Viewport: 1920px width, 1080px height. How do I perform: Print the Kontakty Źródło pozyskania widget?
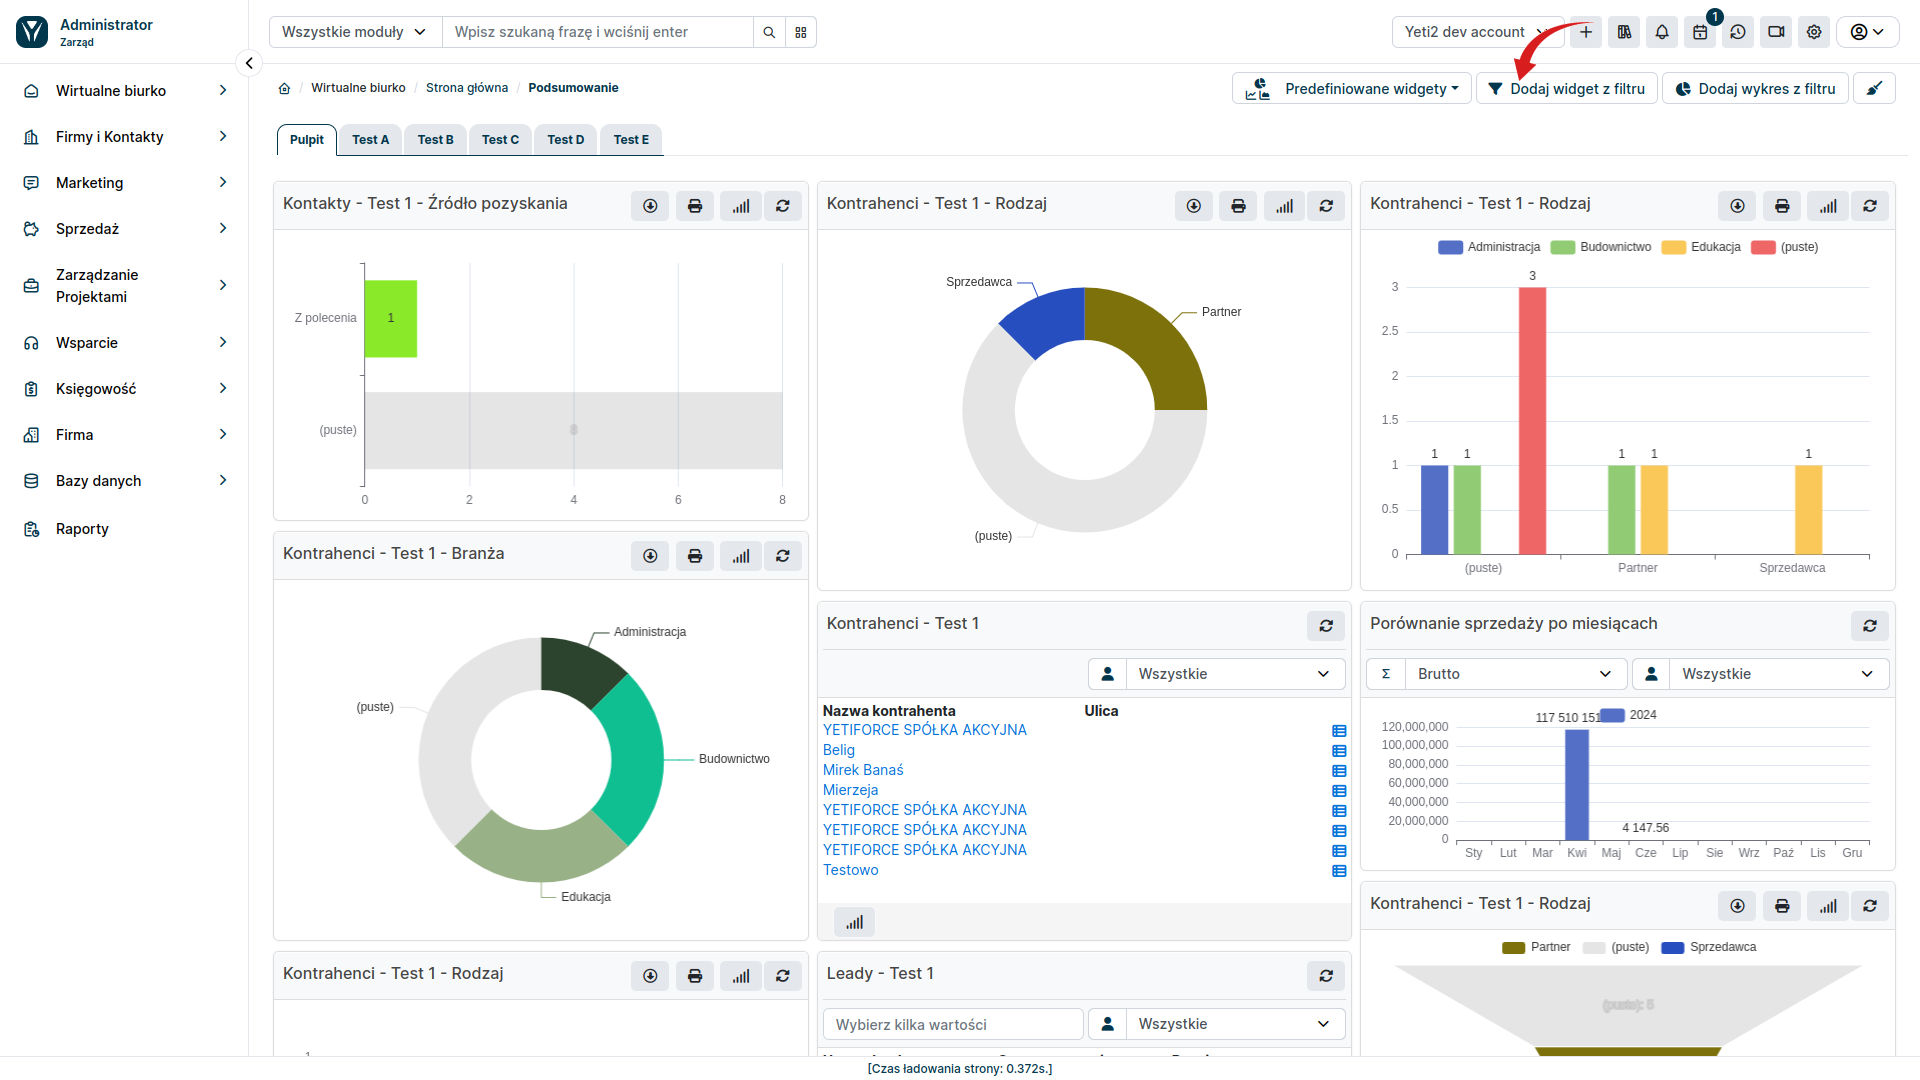(x=695, y=206)
